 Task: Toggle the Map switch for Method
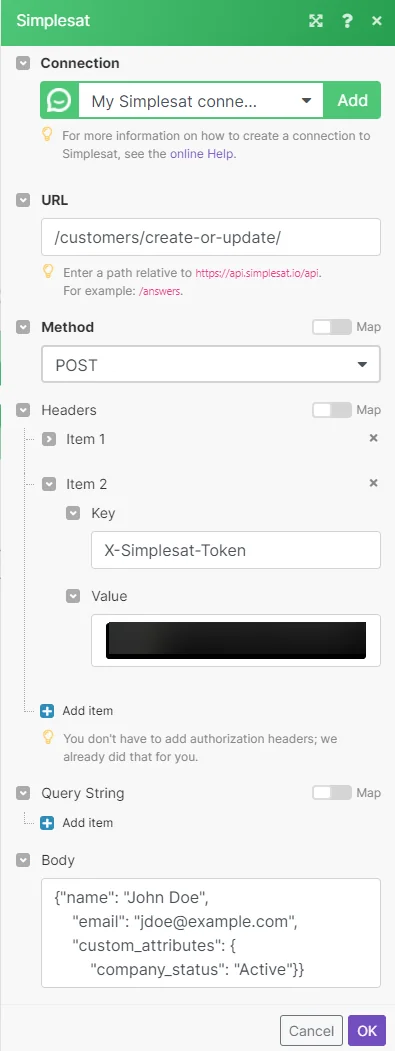point(331,327)
